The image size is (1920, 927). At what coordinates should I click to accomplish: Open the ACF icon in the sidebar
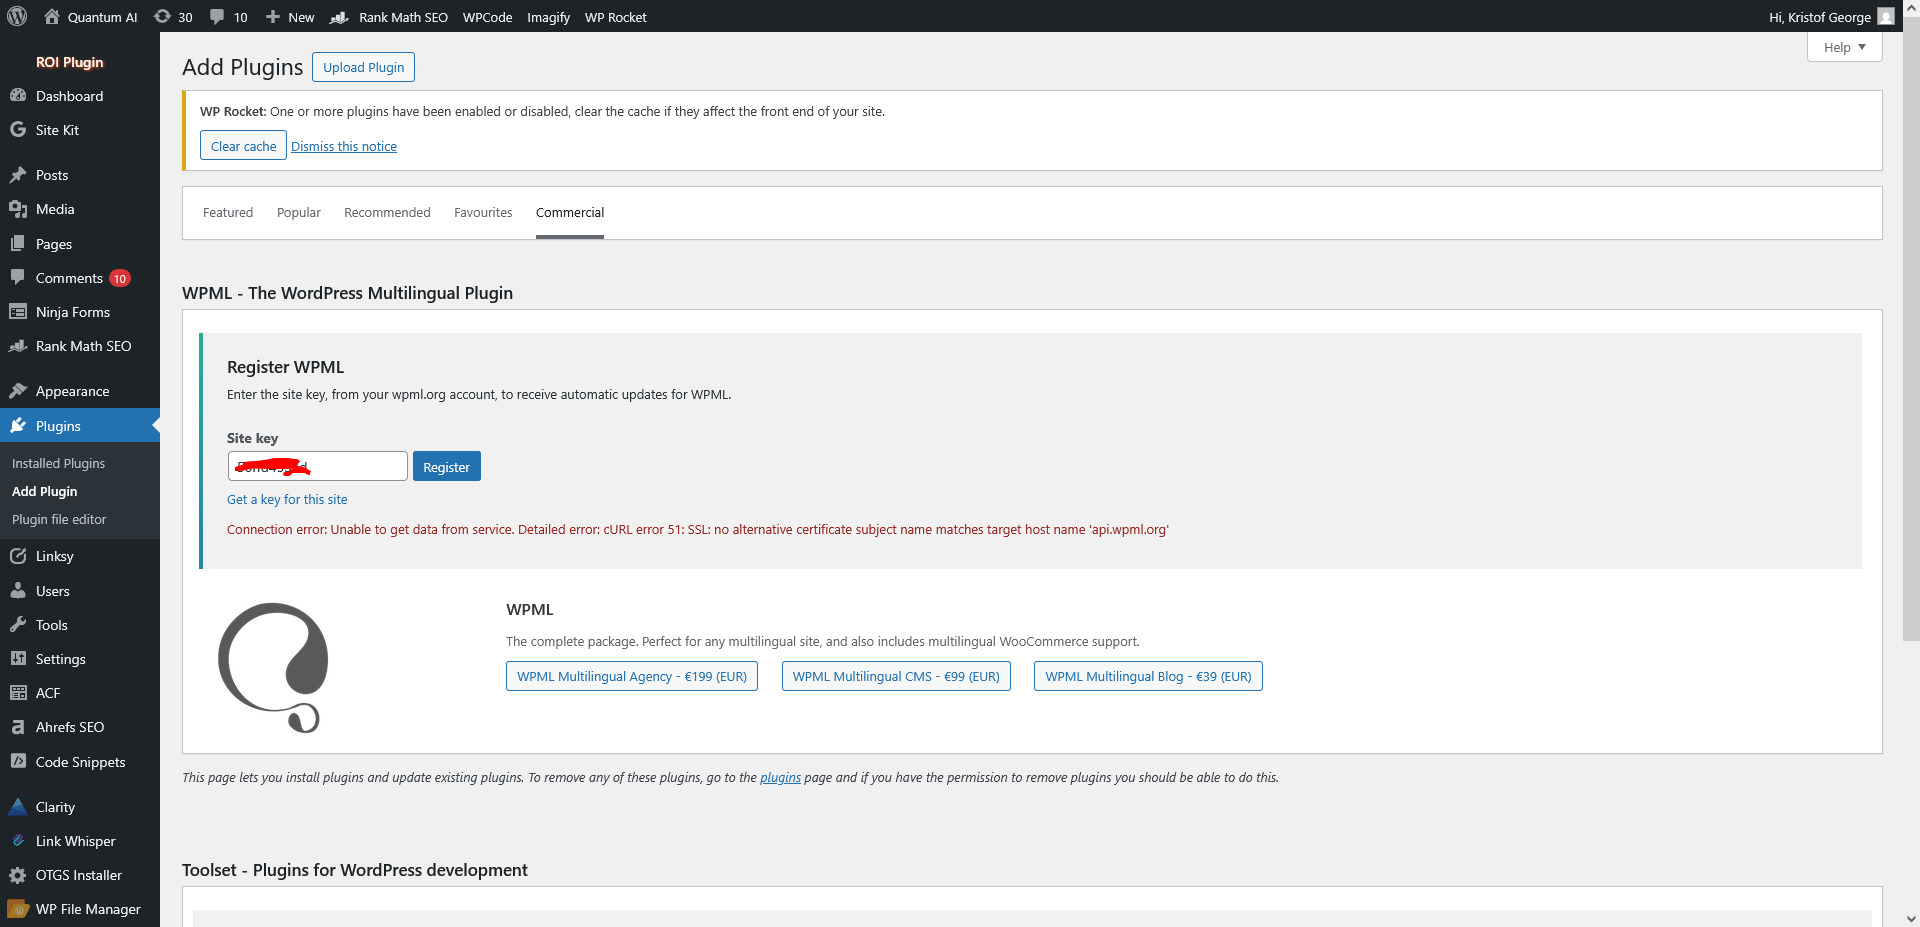[18, 693]
